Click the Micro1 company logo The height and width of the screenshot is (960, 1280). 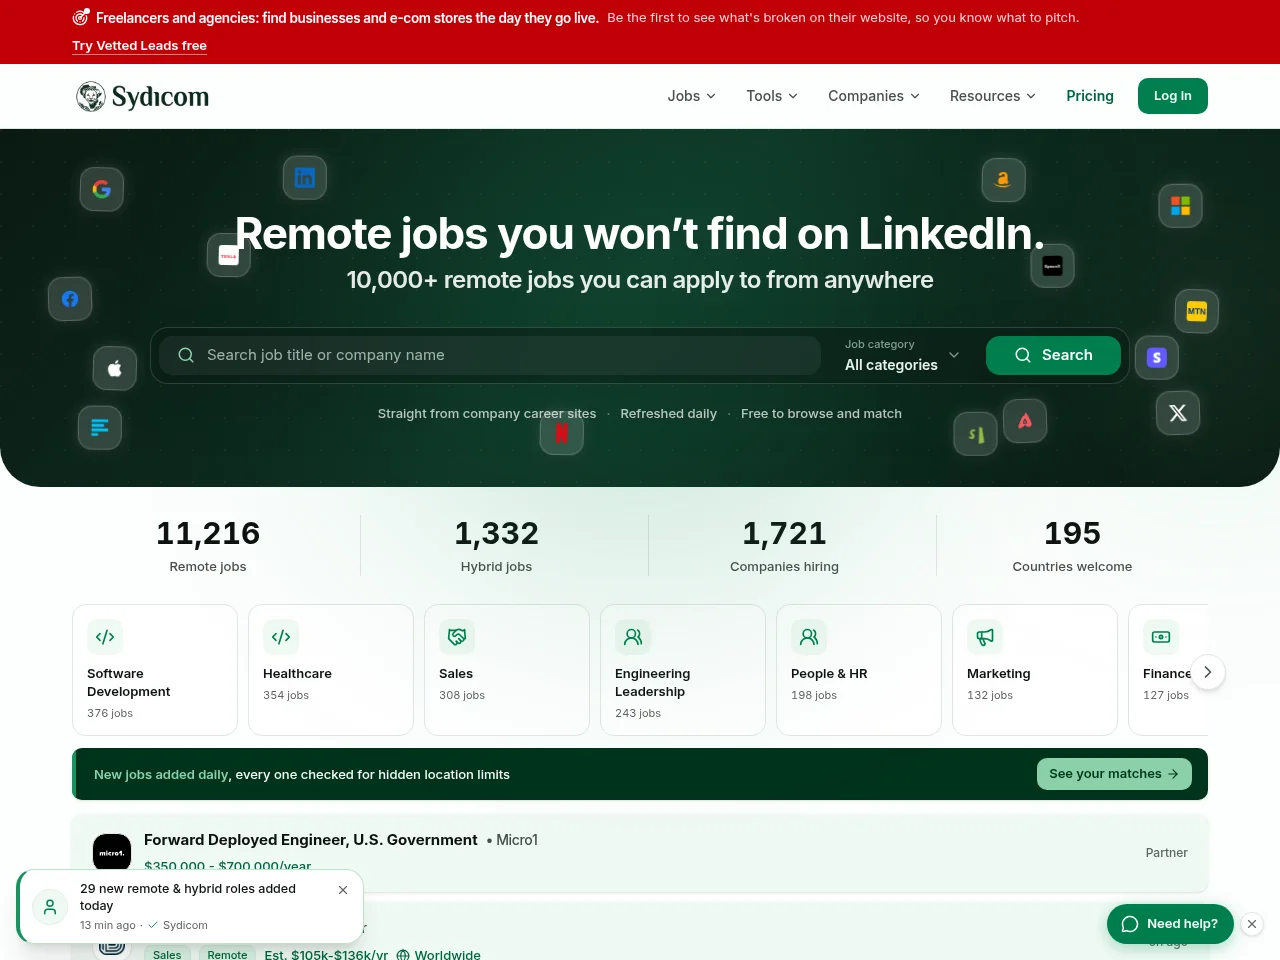click(112, 853)
